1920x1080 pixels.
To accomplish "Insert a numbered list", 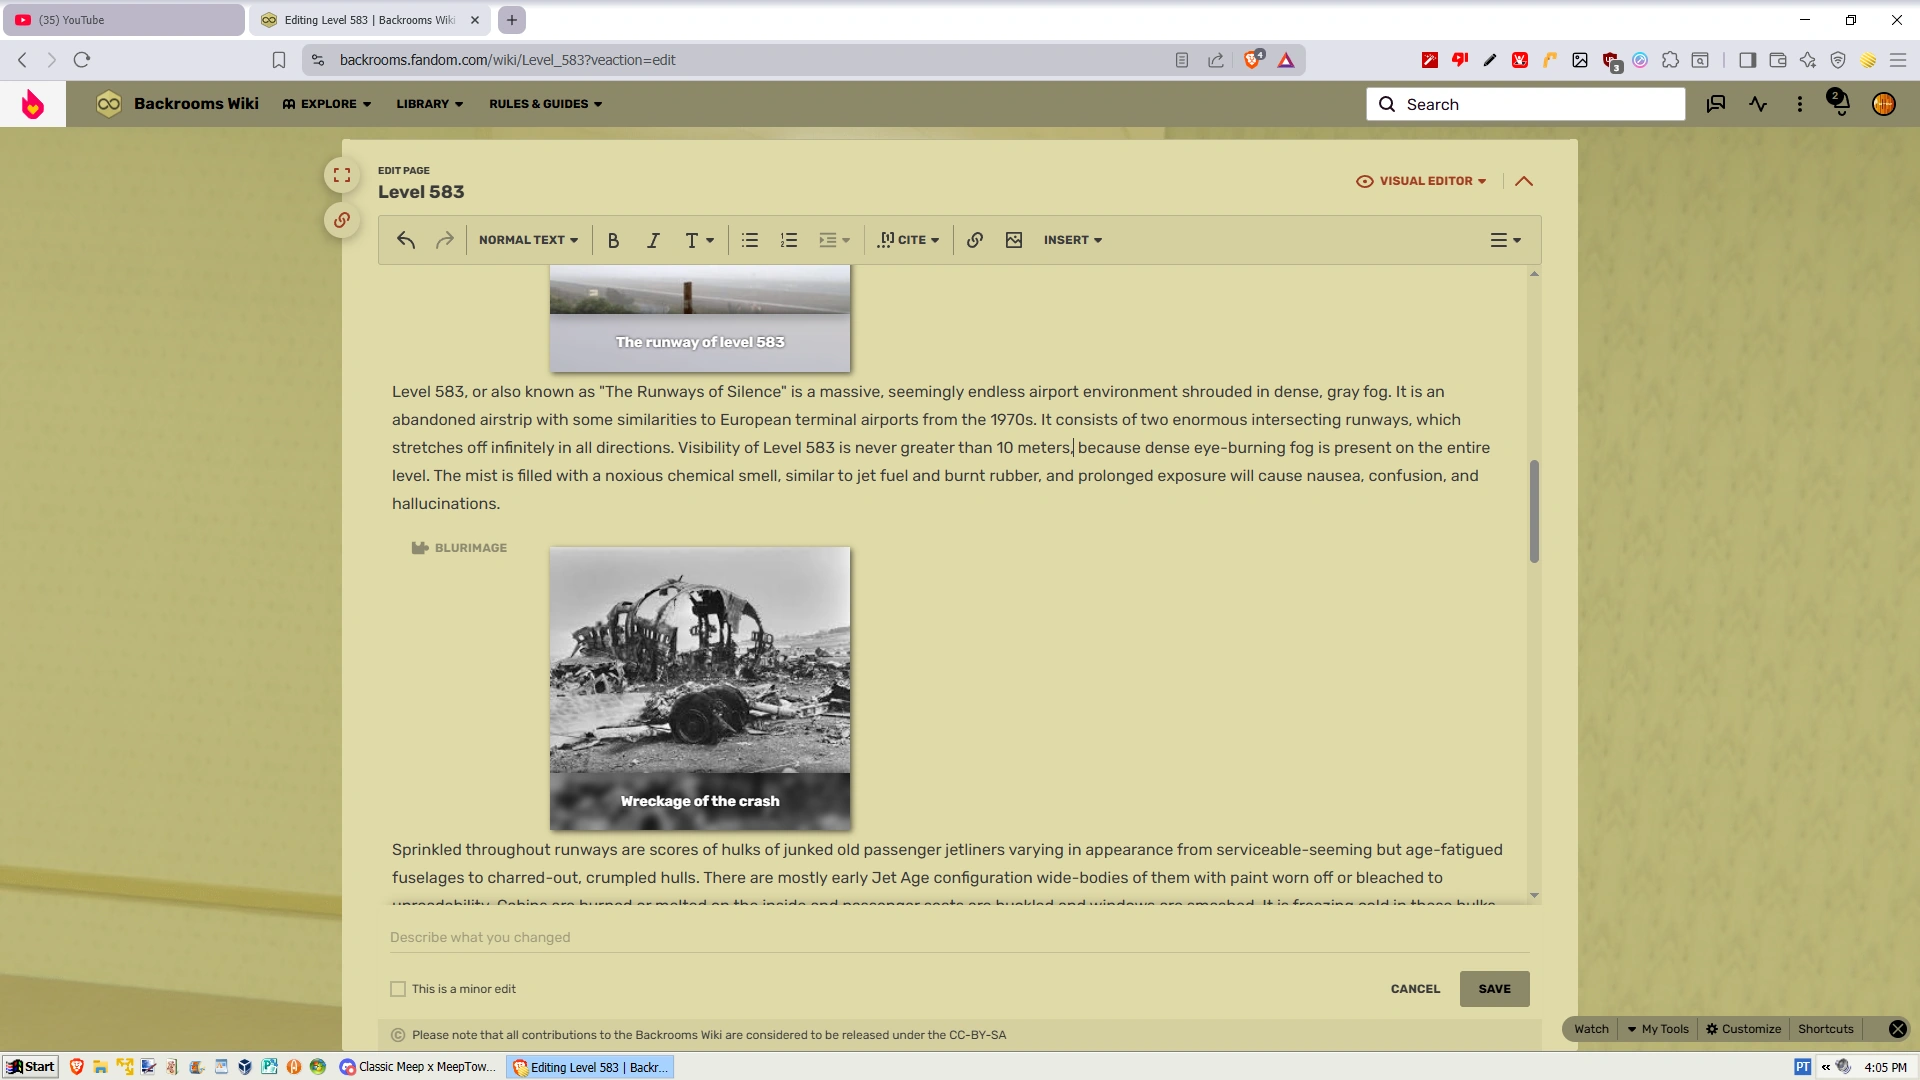I will [789, 240].
